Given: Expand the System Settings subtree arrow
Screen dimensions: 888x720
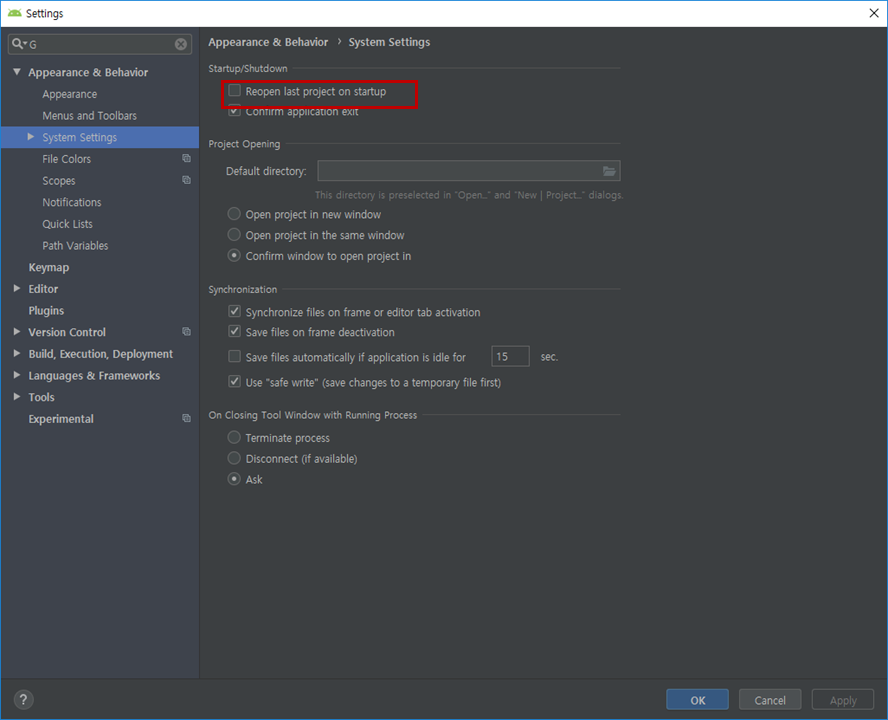Looking at the screenshot, I should [x=31, y=137].
